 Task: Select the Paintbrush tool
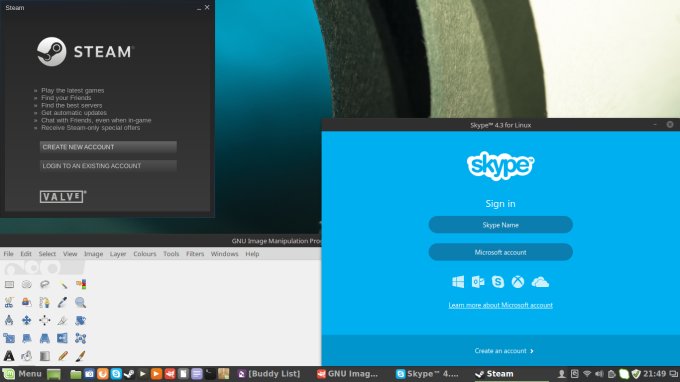(x=80, y=356)
